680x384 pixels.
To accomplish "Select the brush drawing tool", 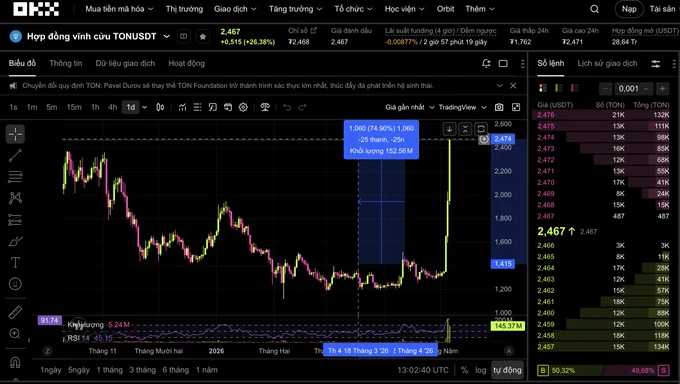I will tap(15, 241).
